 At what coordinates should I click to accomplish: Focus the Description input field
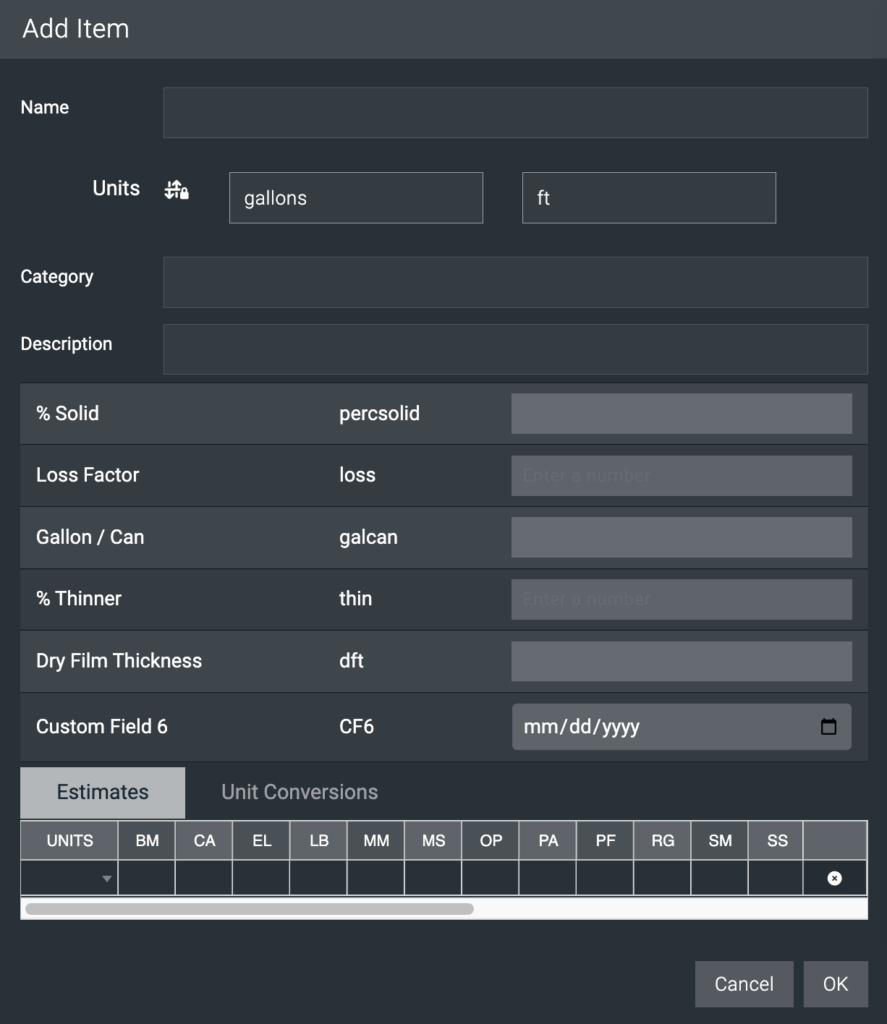click(x=515, y=349)
